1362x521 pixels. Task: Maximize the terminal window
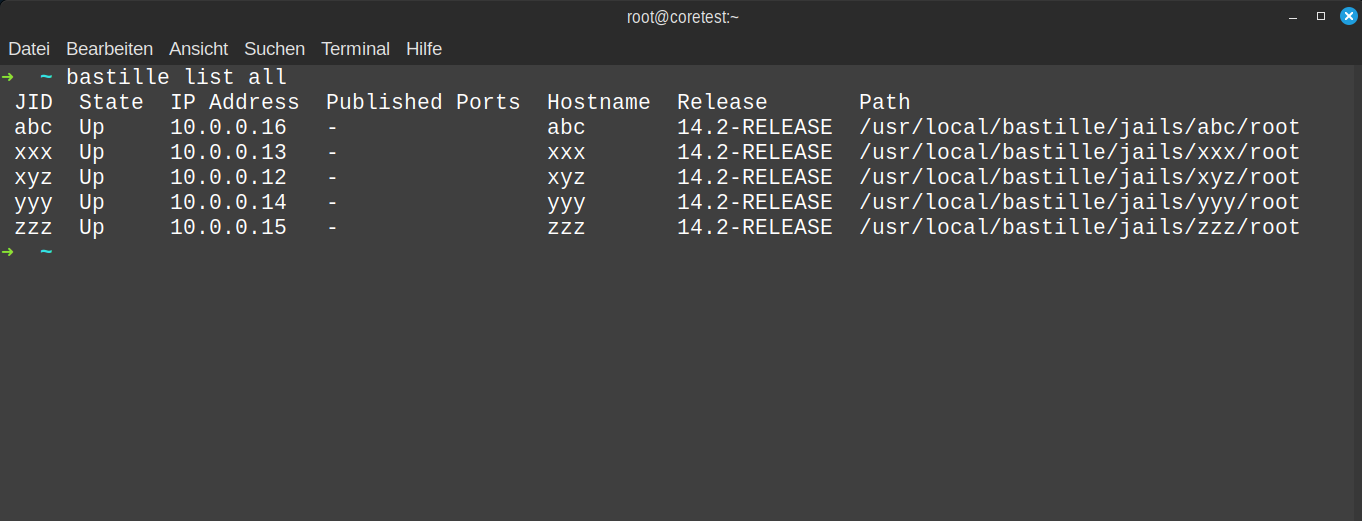1321,16
